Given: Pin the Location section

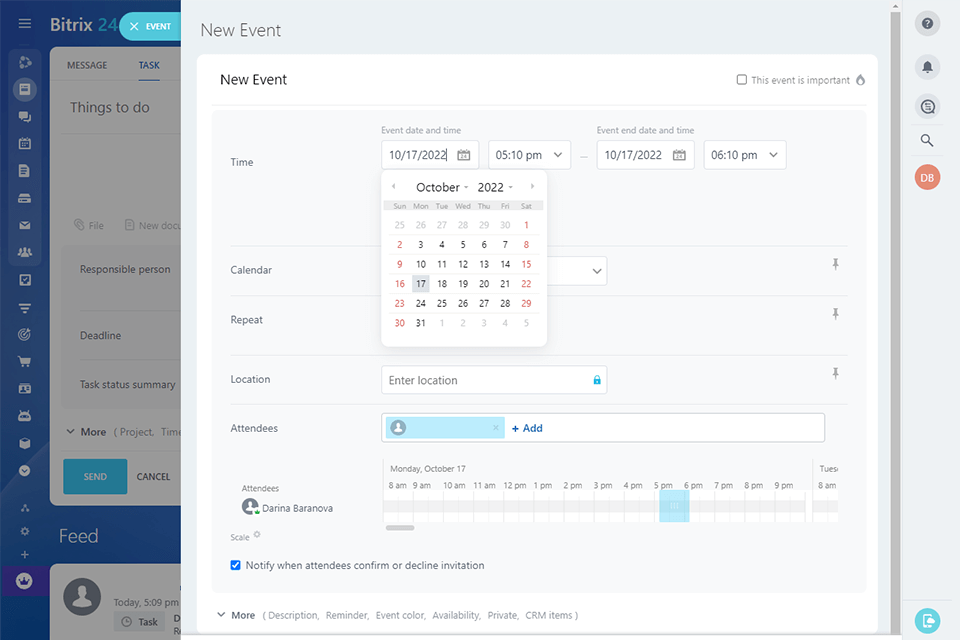Looking at the screenshot, I should click(835, 373).
